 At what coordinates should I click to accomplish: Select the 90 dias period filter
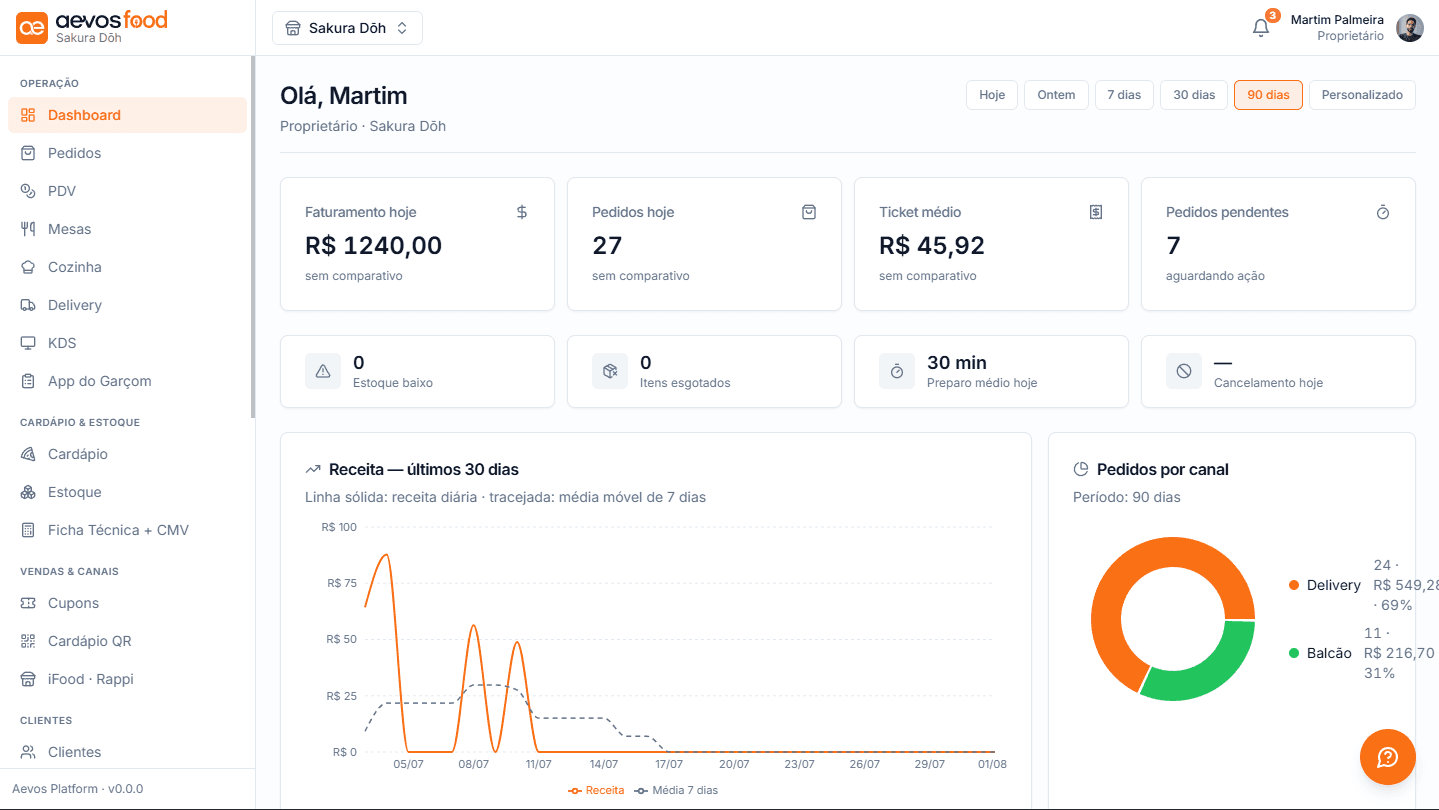tap(1268, 95)
